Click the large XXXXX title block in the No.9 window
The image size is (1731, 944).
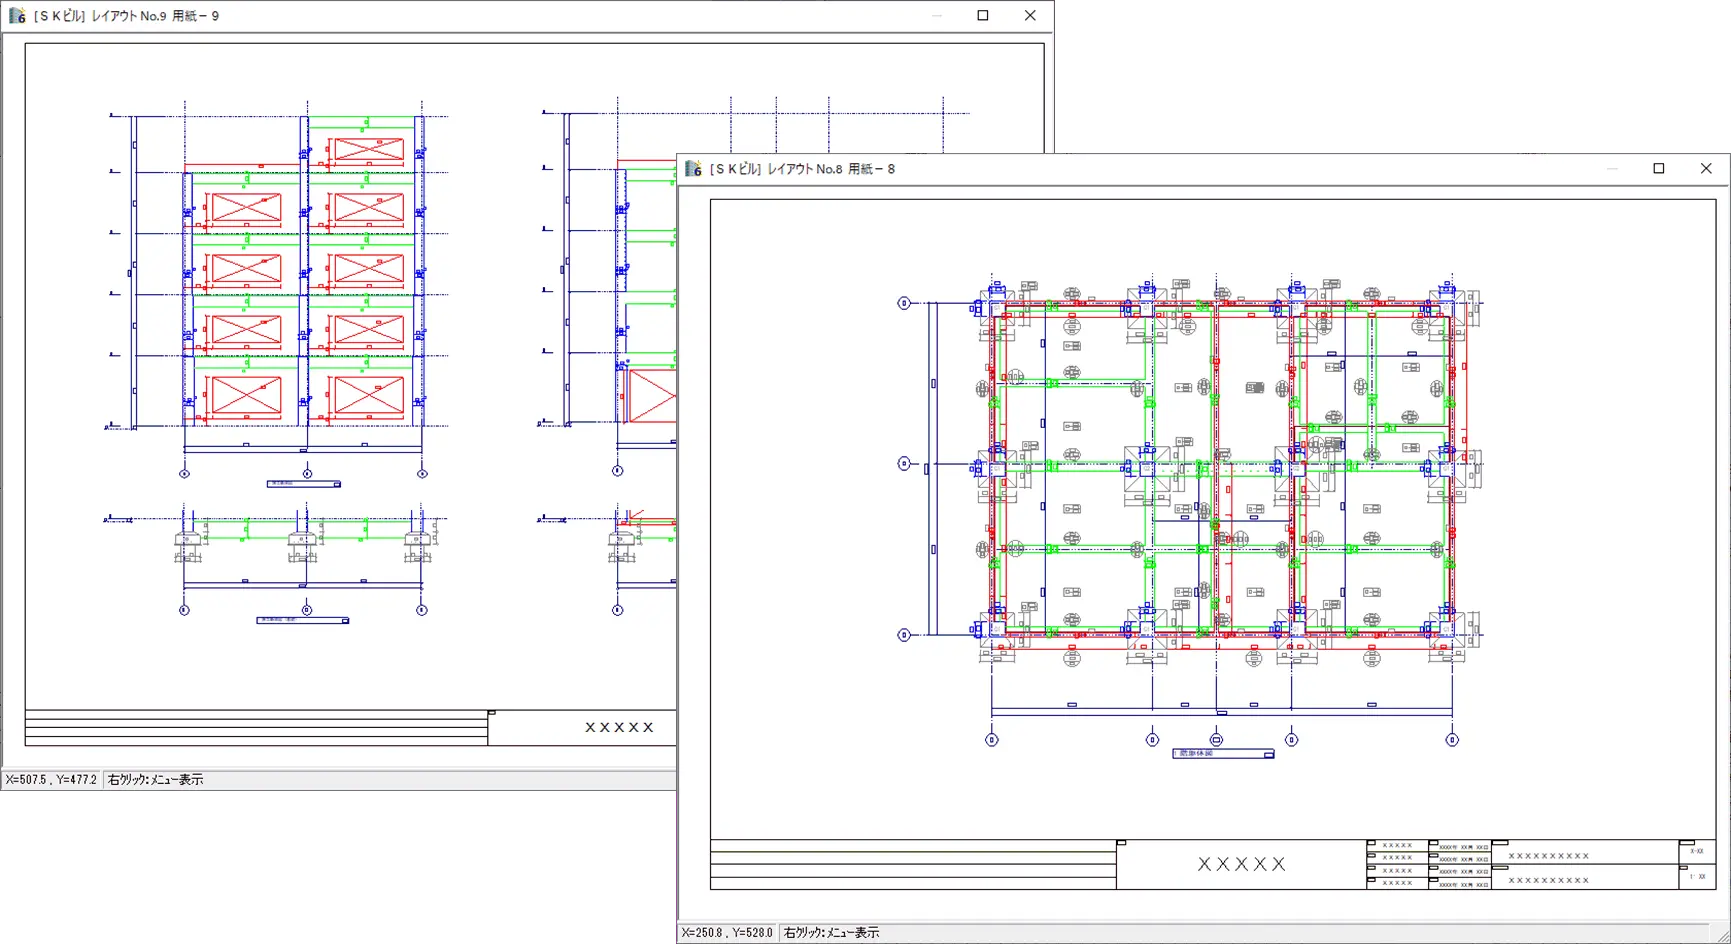click(x=619, y=728)
